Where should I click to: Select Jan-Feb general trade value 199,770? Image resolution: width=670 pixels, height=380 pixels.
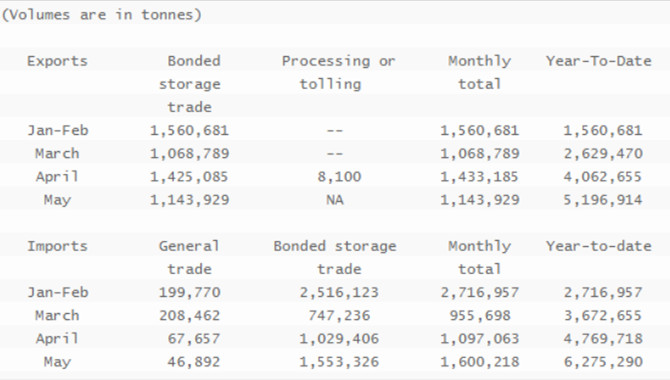pos(189,292)
